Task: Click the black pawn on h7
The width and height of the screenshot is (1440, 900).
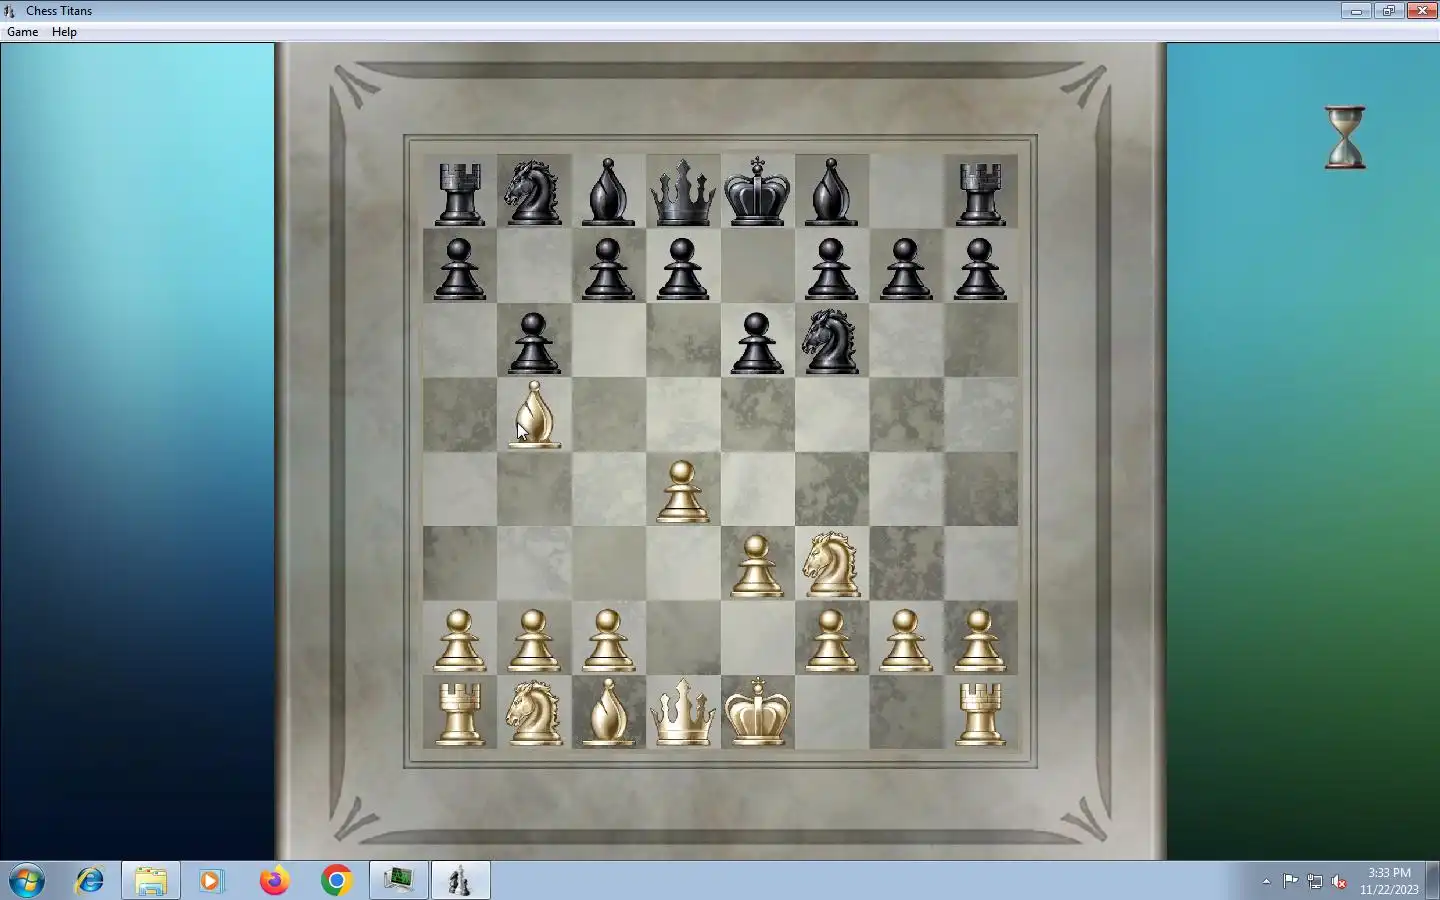Action: (980, 269)
